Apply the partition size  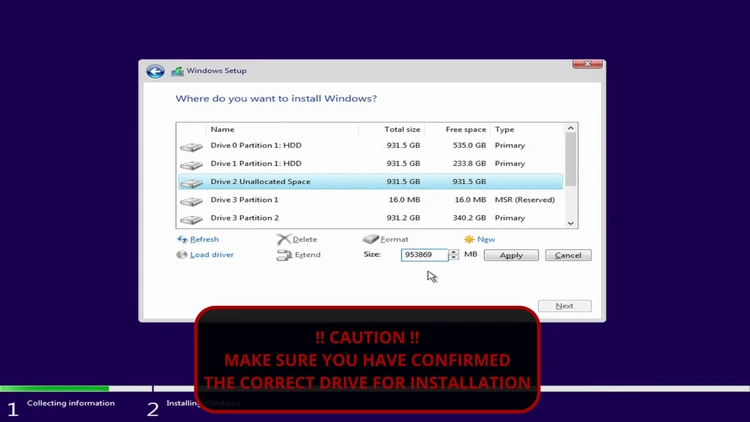click(x=511, y=255)
